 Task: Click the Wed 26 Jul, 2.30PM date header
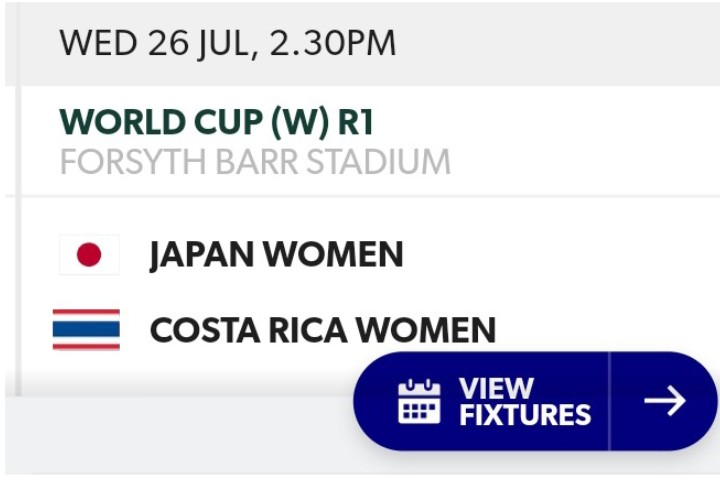[x=227, y=43]
